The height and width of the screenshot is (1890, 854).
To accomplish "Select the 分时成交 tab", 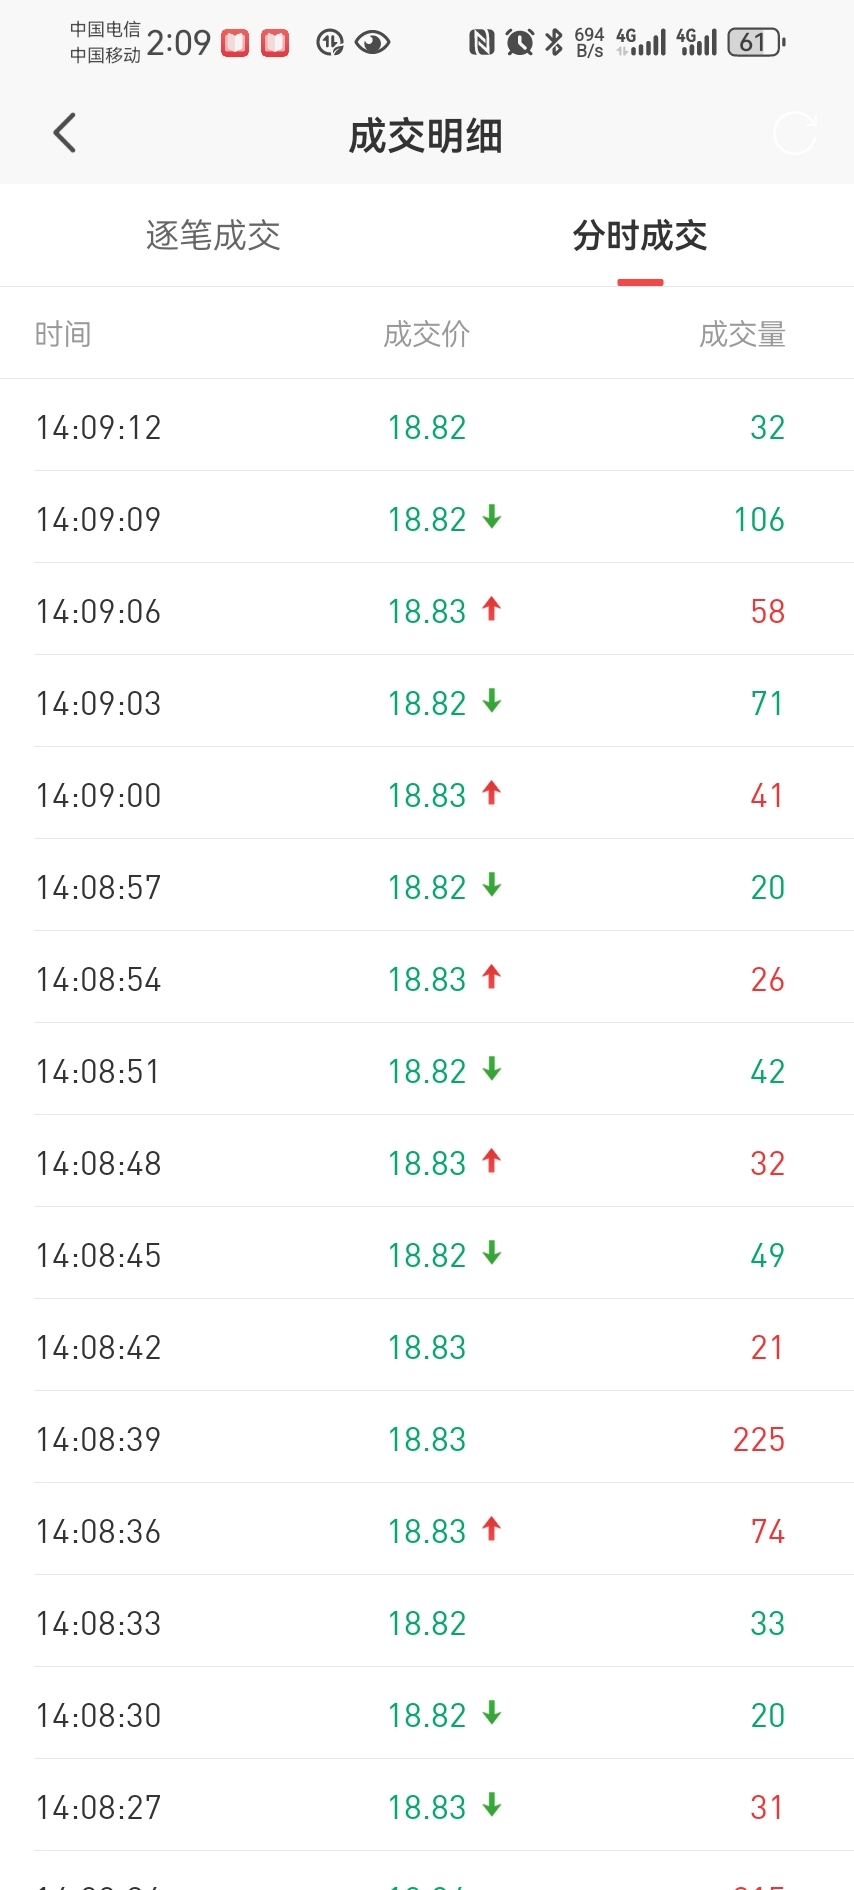I will pos(640,236).
